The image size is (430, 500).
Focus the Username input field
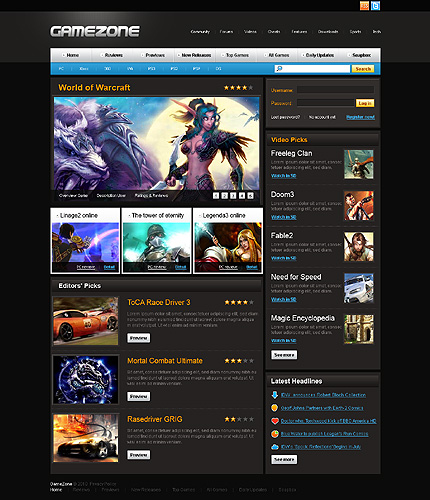click(x=335, y=90)
